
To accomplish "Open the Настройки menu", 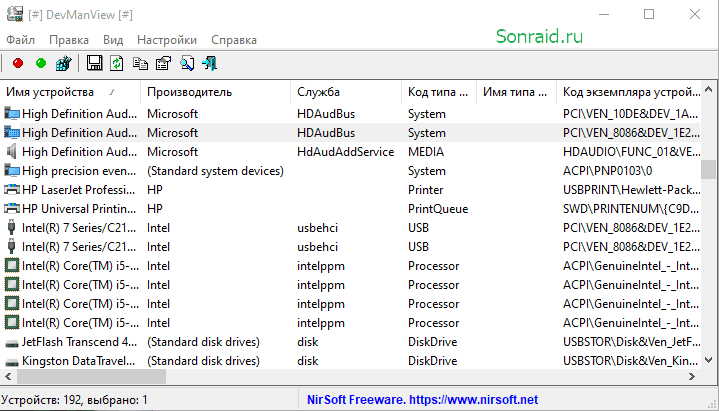I will coord(167,40).
